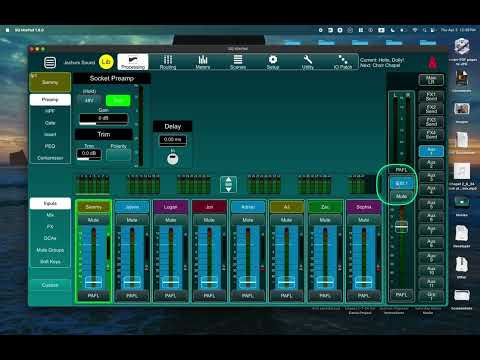Toggle the Polarity button
The height and width of the screenshot is (360, 480).
(x=118, y=155)
